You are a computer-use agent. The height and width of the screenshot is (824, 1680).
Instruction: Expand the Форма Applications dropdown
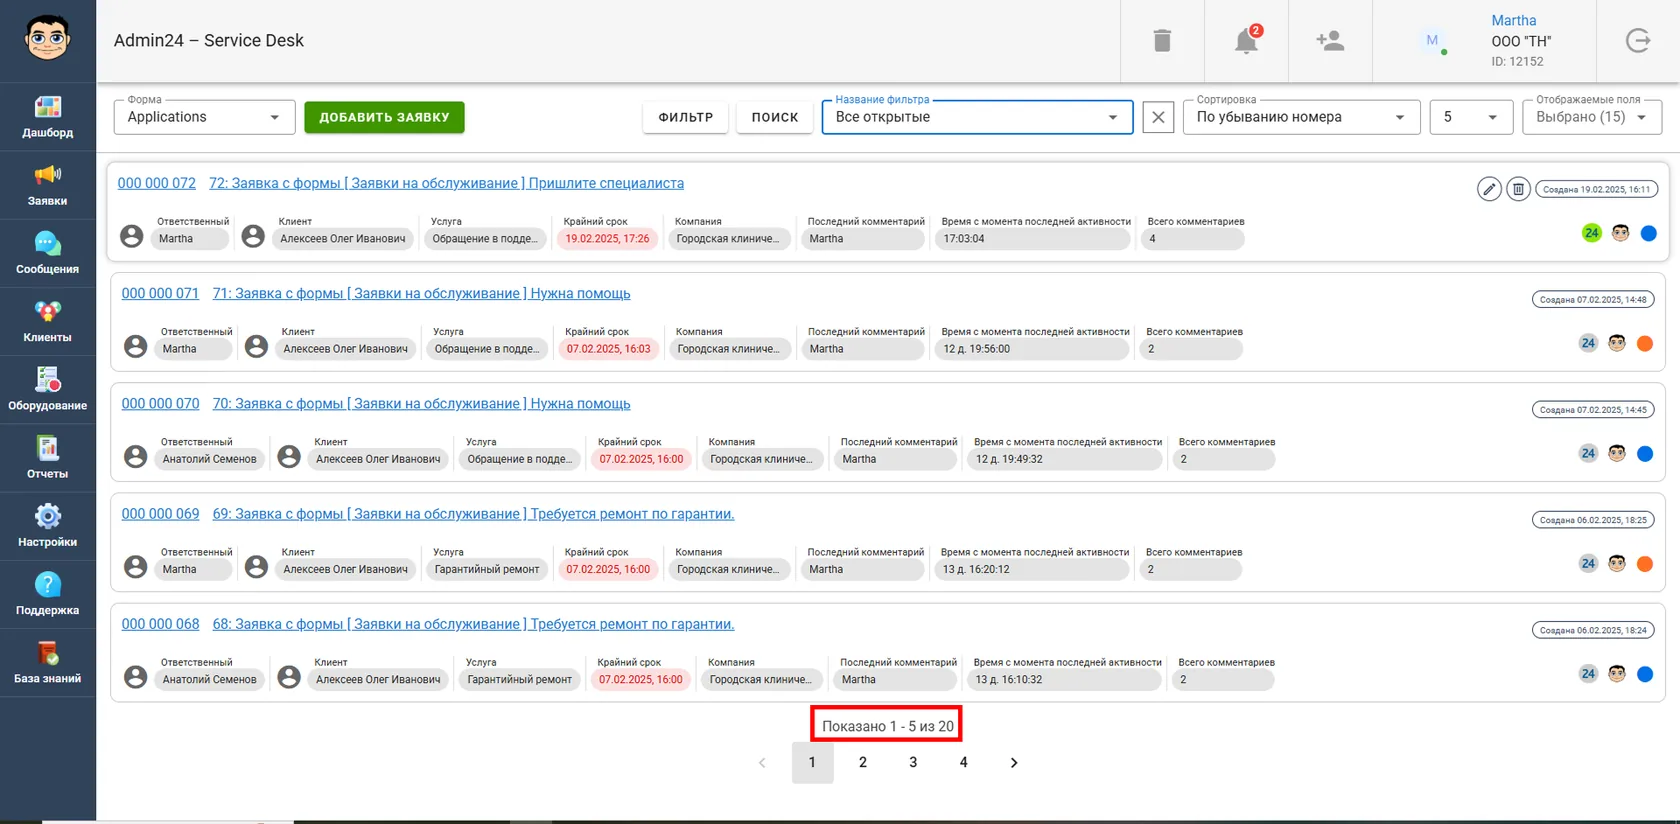pos(204,117)
